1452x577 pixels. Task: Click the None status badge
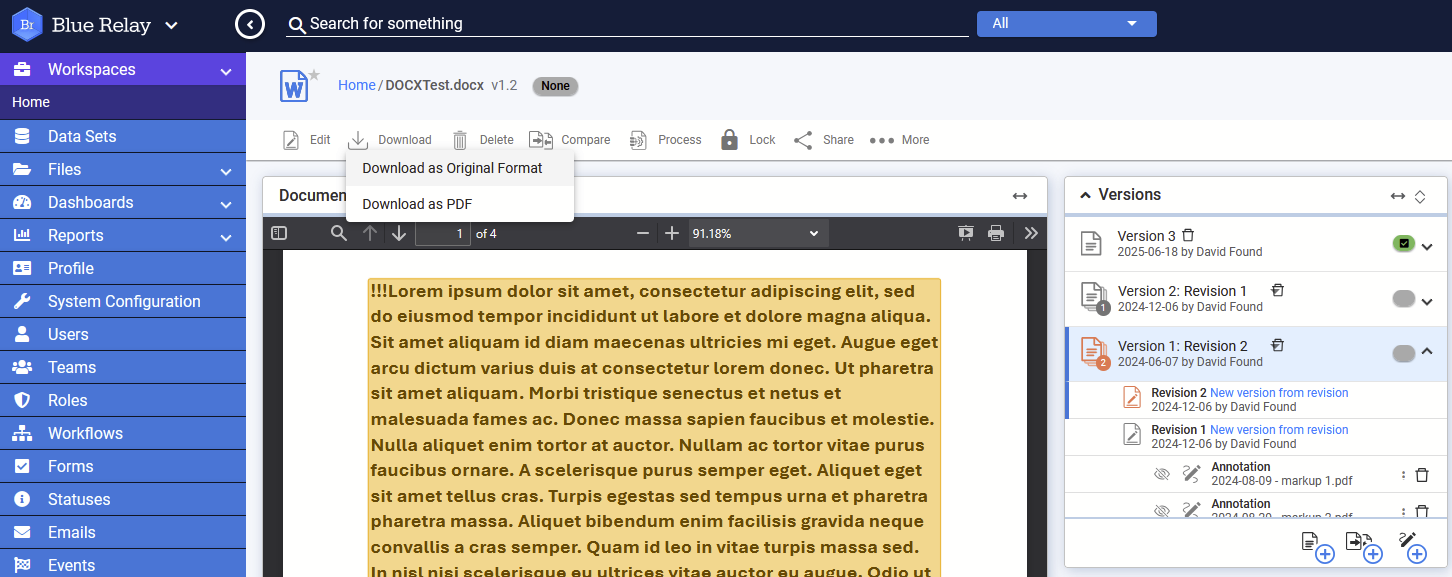[x=555, y=86]
